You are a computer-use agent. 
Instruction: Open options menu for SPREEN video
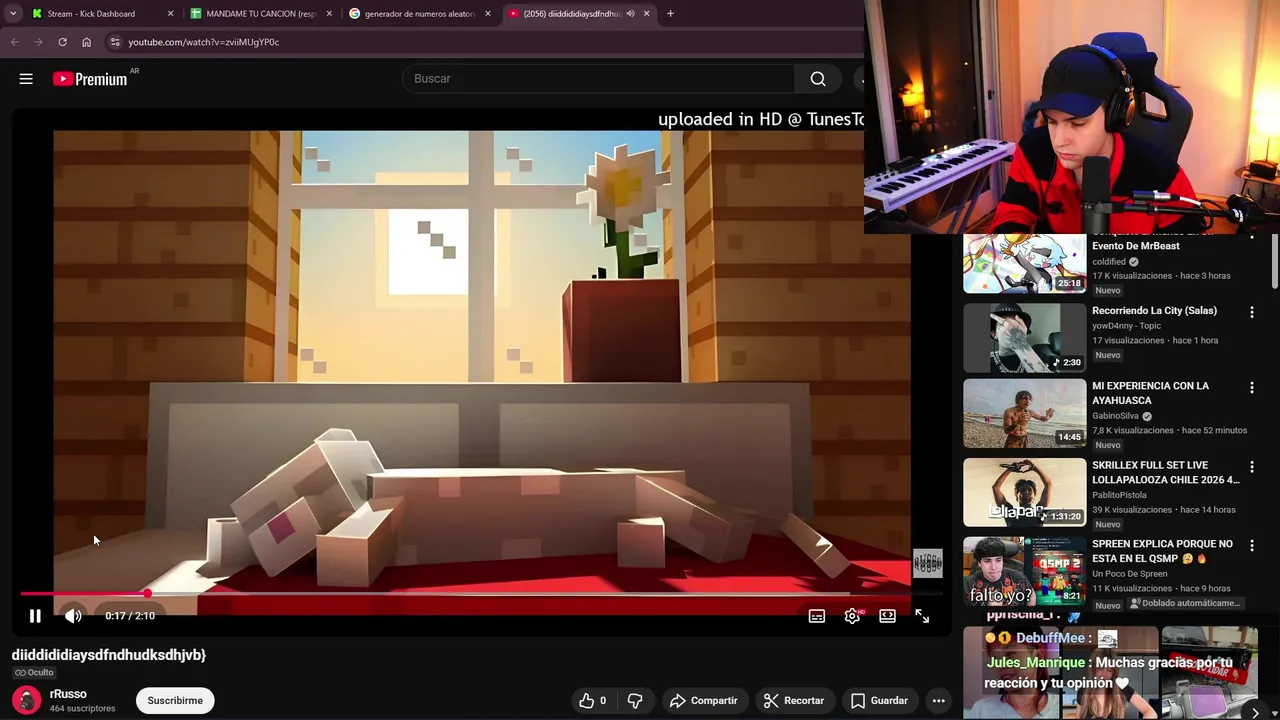1251,546
